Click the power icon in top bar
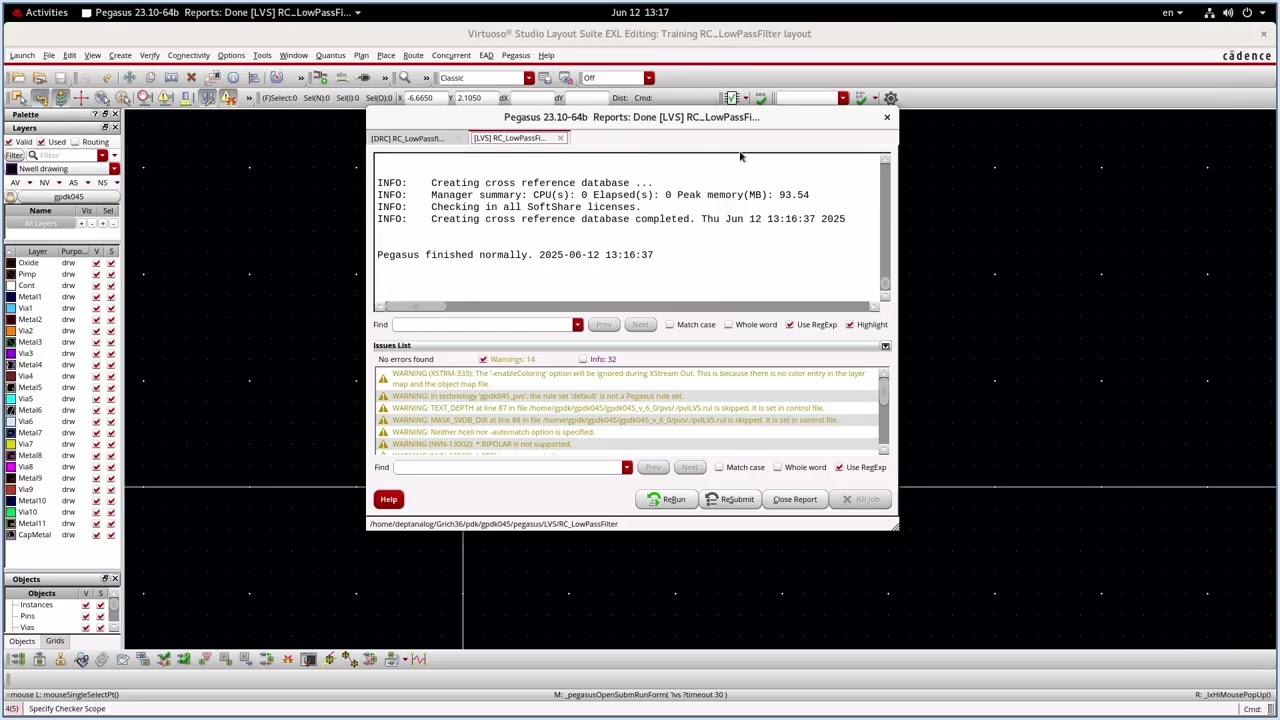This screenshot has height=720, width=1280. pos(1247,13)
